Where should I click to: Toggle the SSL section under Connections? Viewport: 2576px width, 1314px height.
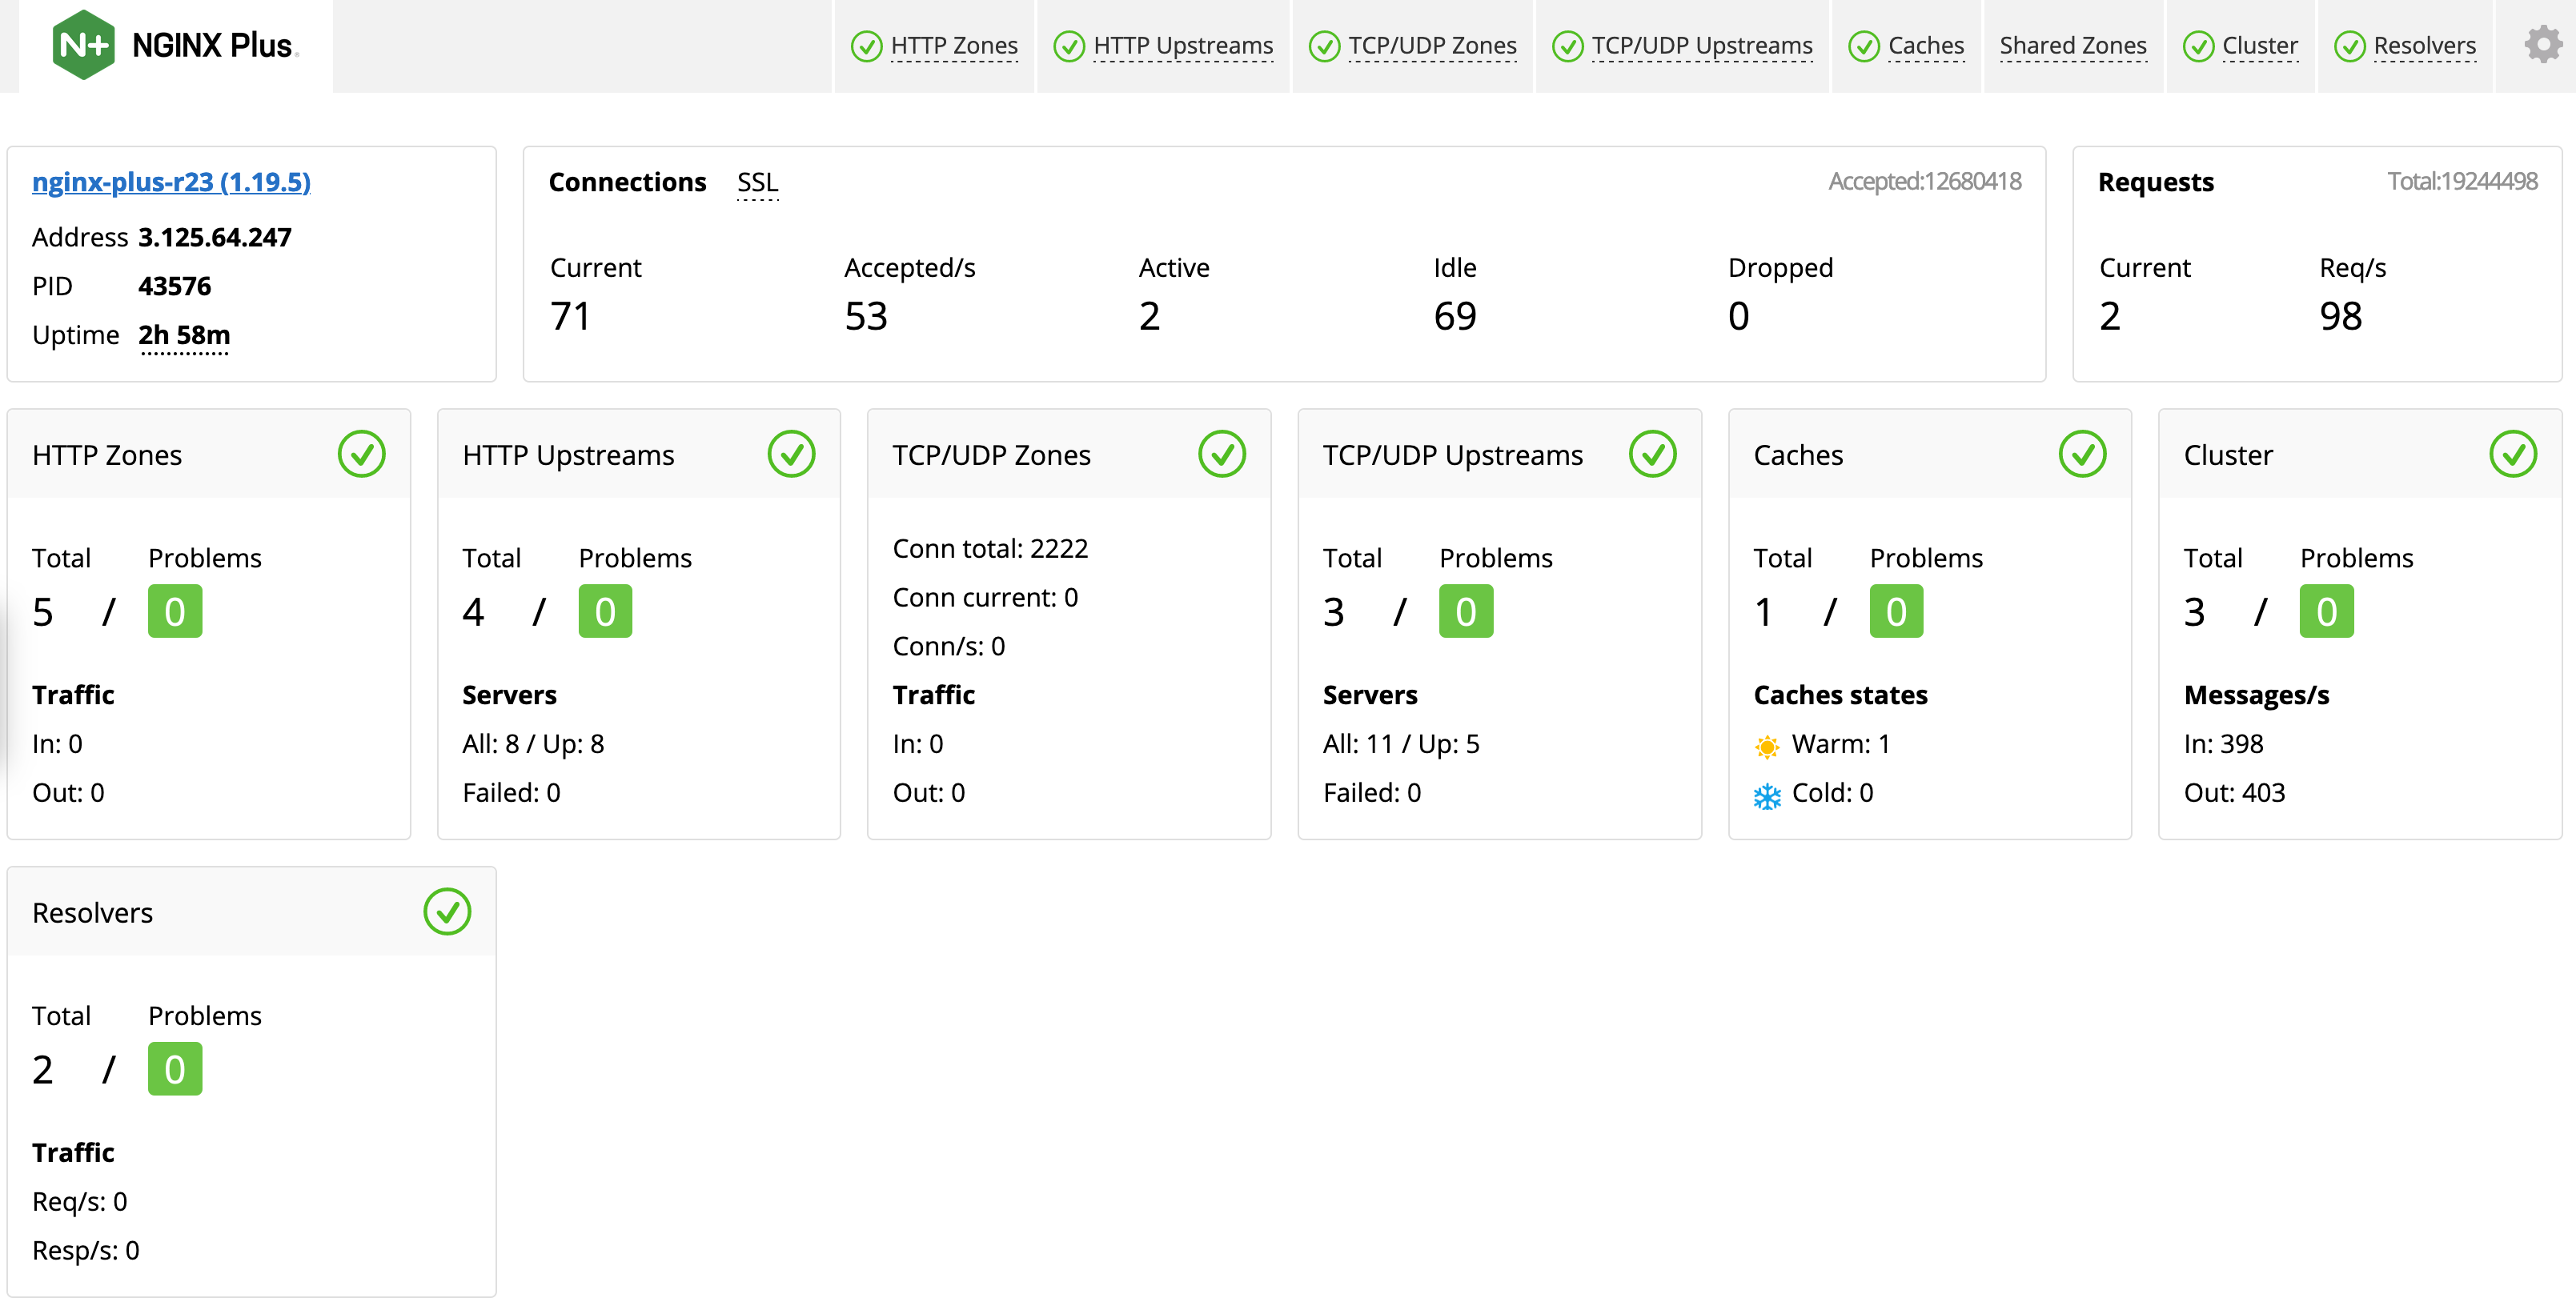click(759, 182)
